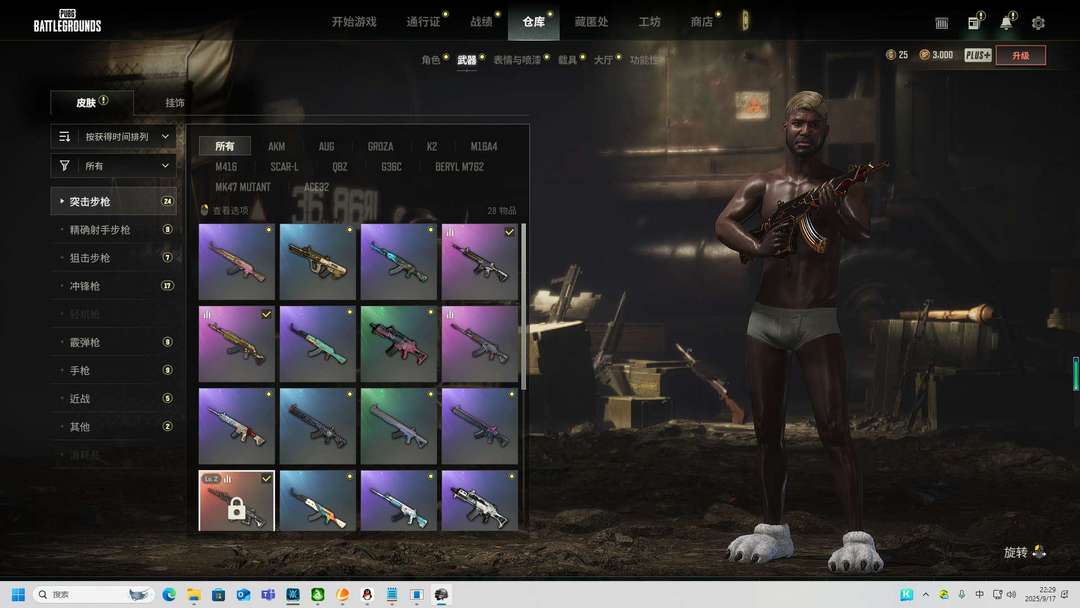1080x608 pixels.
Task: Launch Microsoft Edge from the taskbar
Action: click(x=169, y=594)
